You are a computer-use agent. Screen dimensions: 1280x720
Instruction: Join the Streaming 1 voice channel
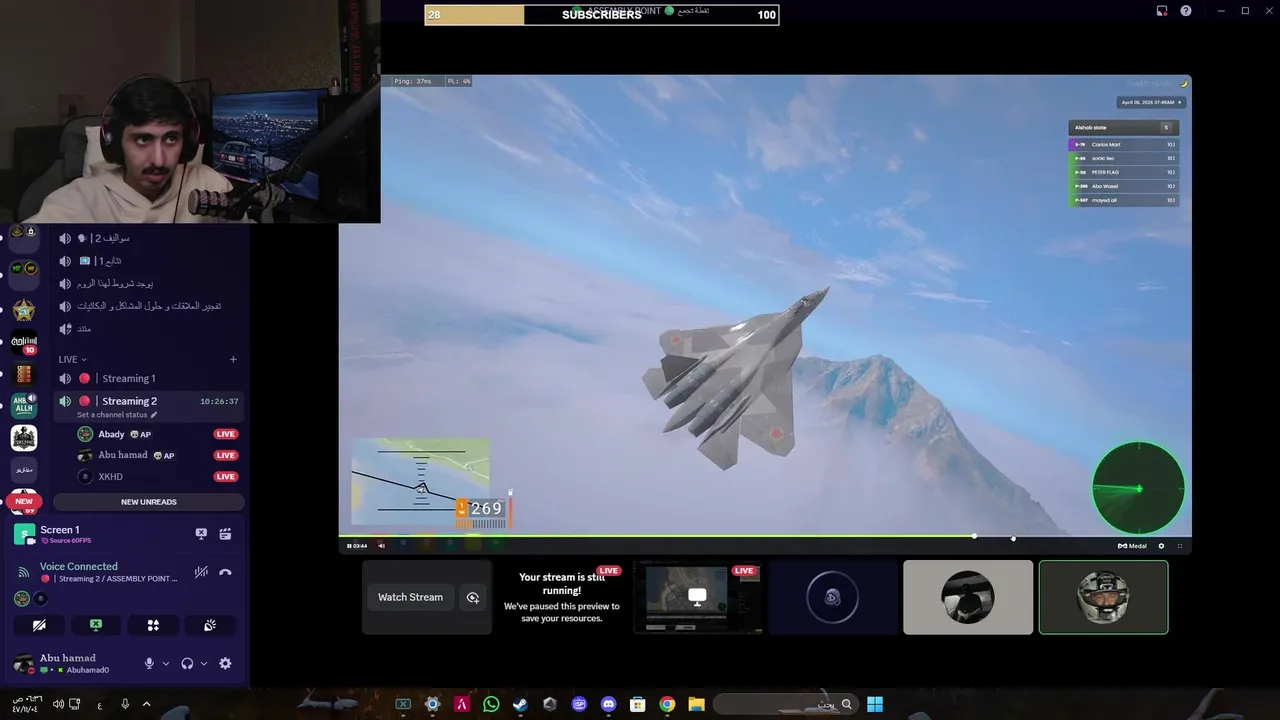click(148, 378)
